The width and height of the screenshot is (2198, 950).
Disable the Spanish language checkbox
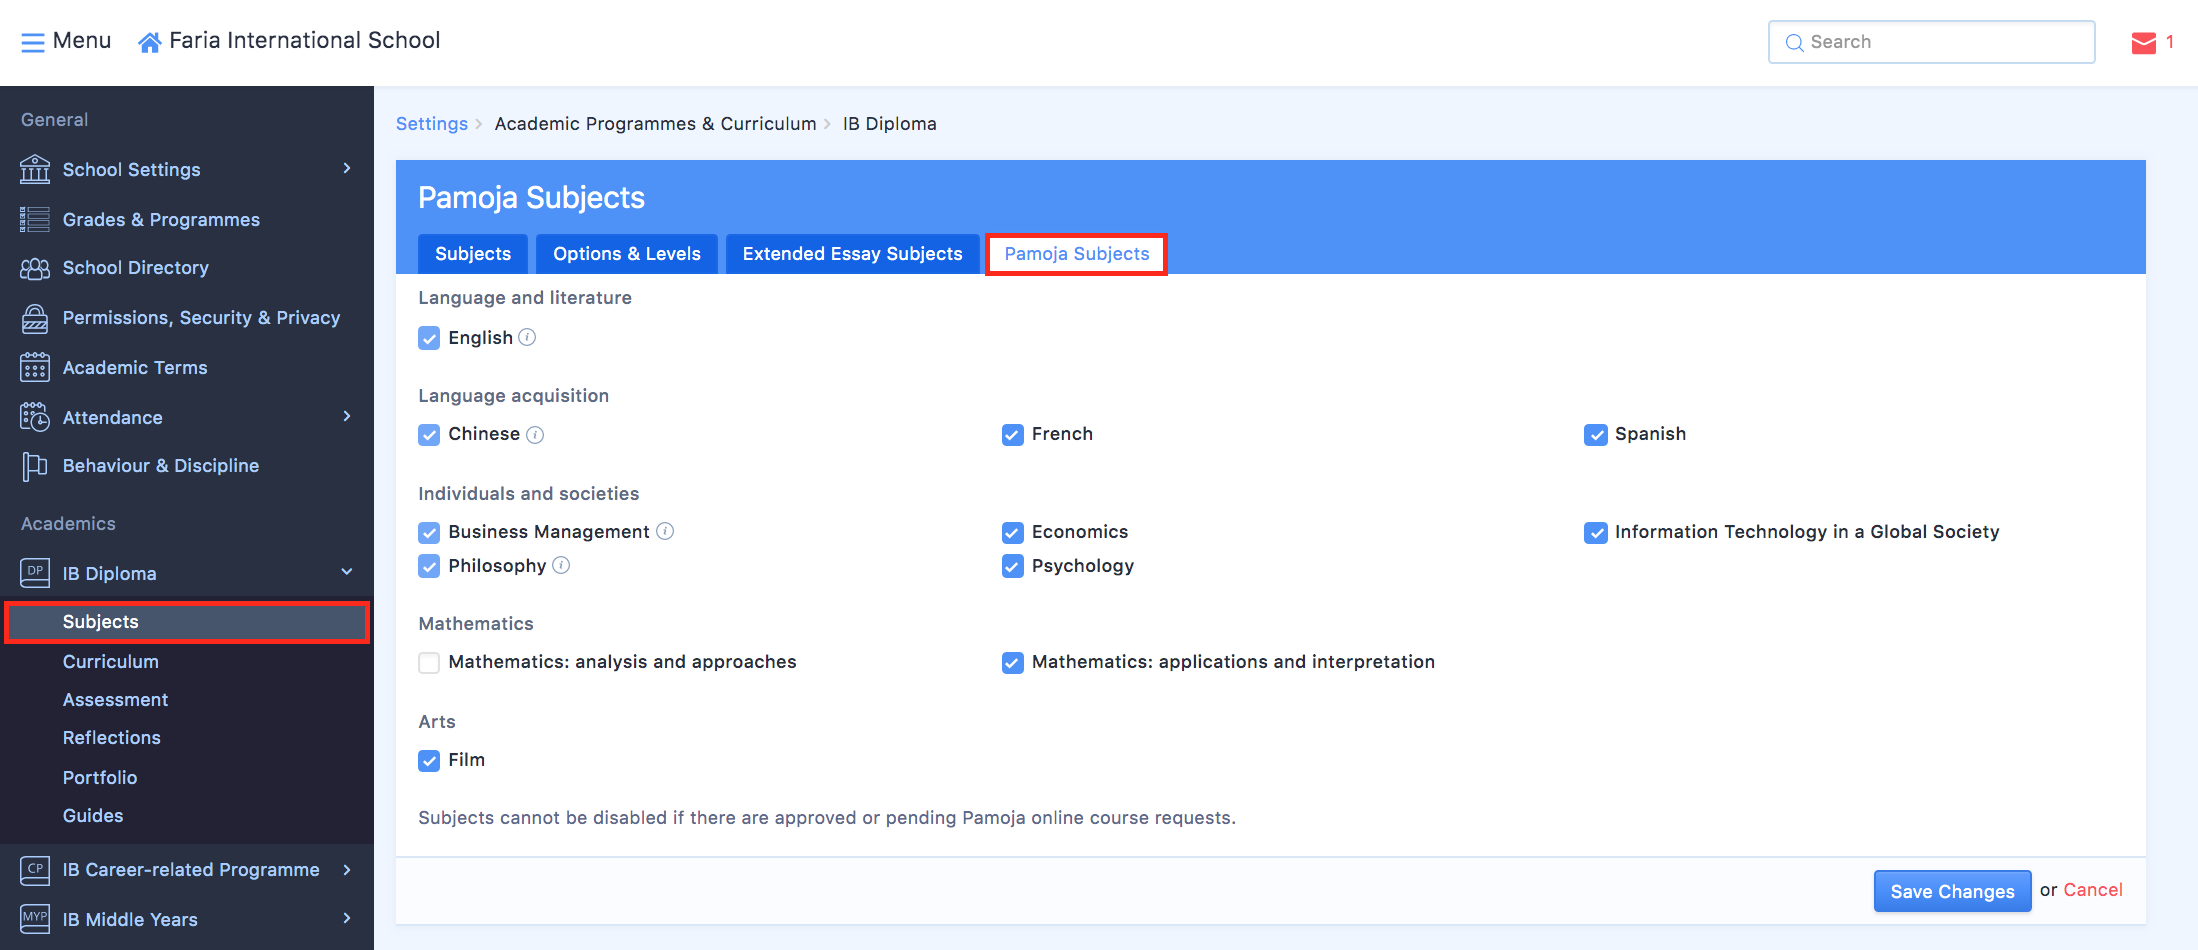pyautogui.click(x=1595, y=435)
